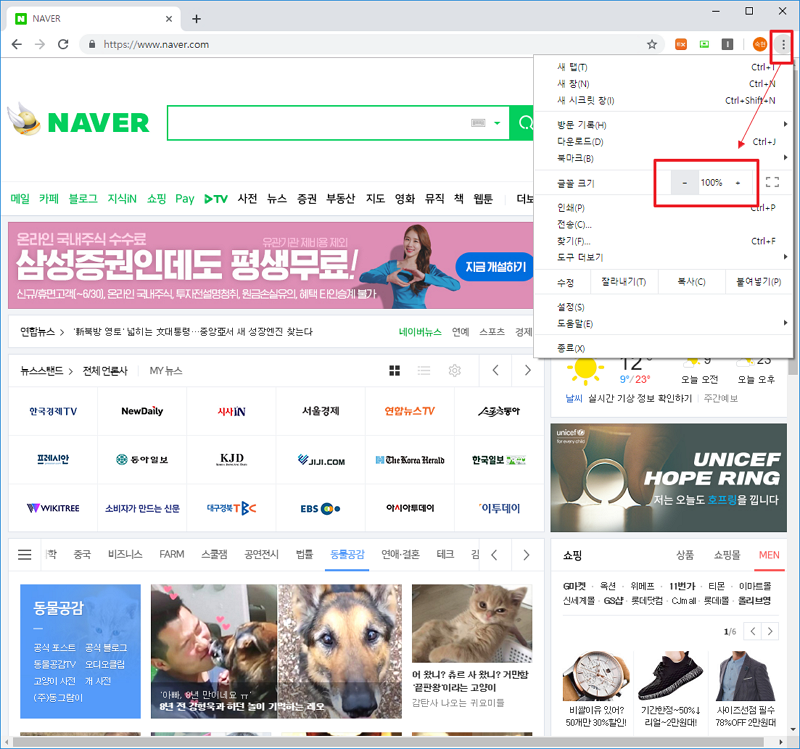Go to next newsstand page arrow
This screenshot has height=749, width=800.
(x=528, y=370)
